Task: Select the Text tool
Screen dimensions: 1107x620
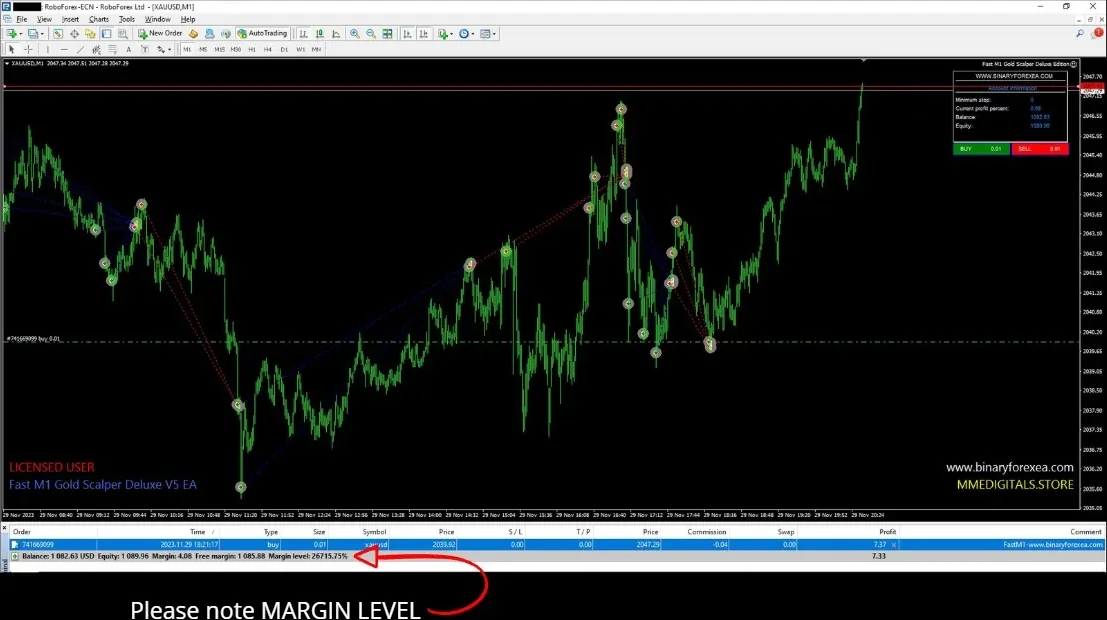Action: coord(128,49)
